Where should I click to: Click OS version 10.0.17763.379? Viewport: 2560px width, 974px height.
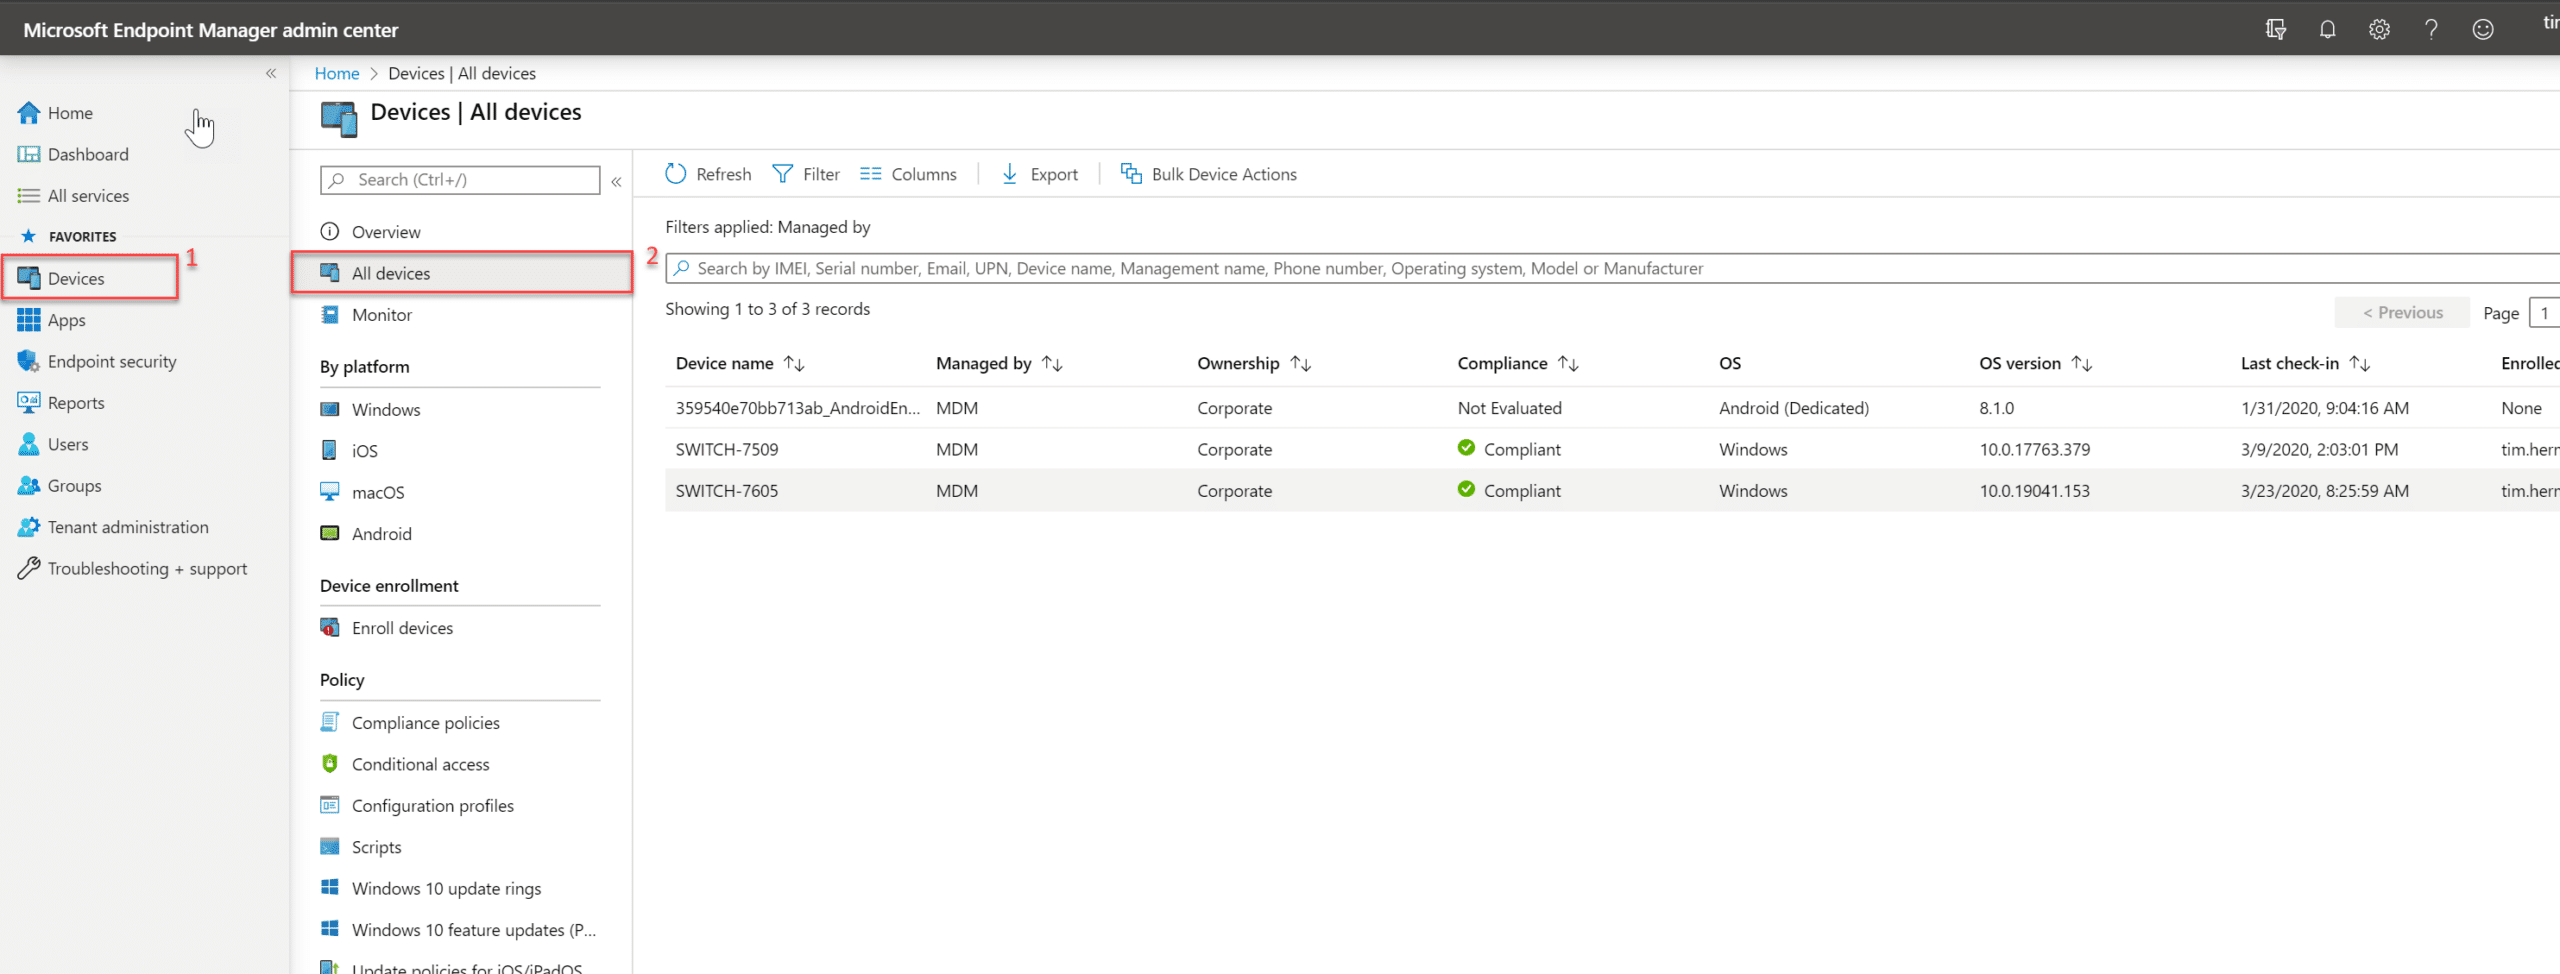pyautogui.click(x=2035, y=449)
